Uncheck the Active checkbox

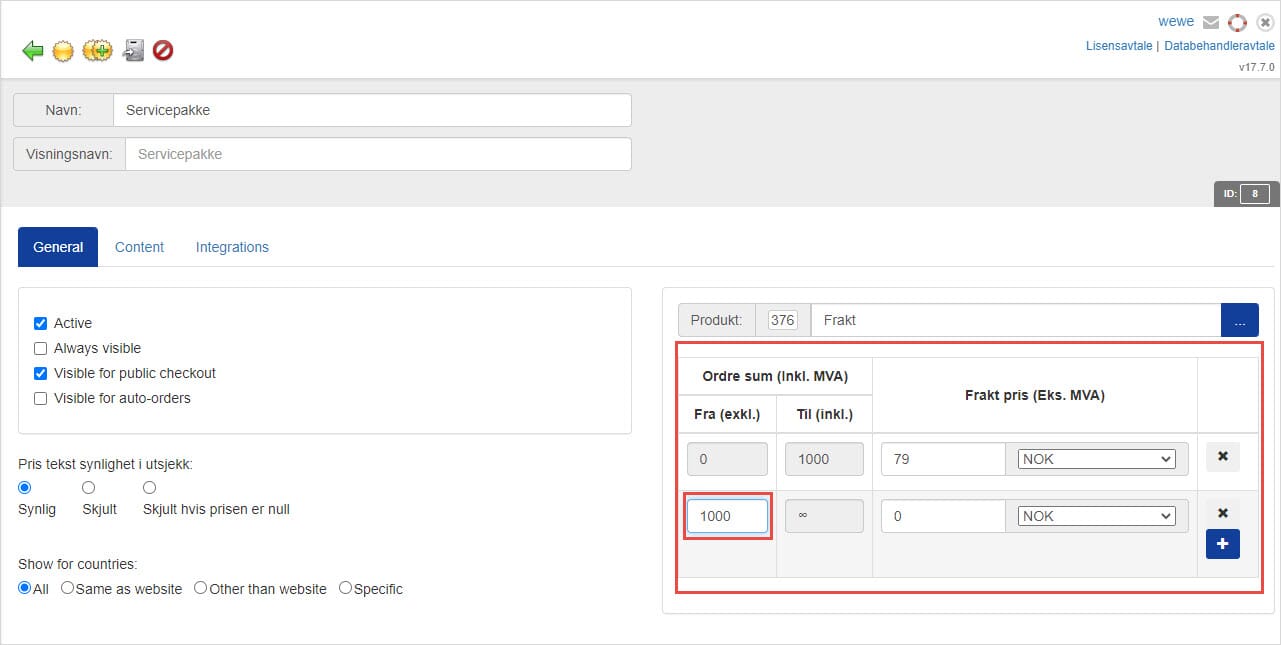(x=41, y=323)
